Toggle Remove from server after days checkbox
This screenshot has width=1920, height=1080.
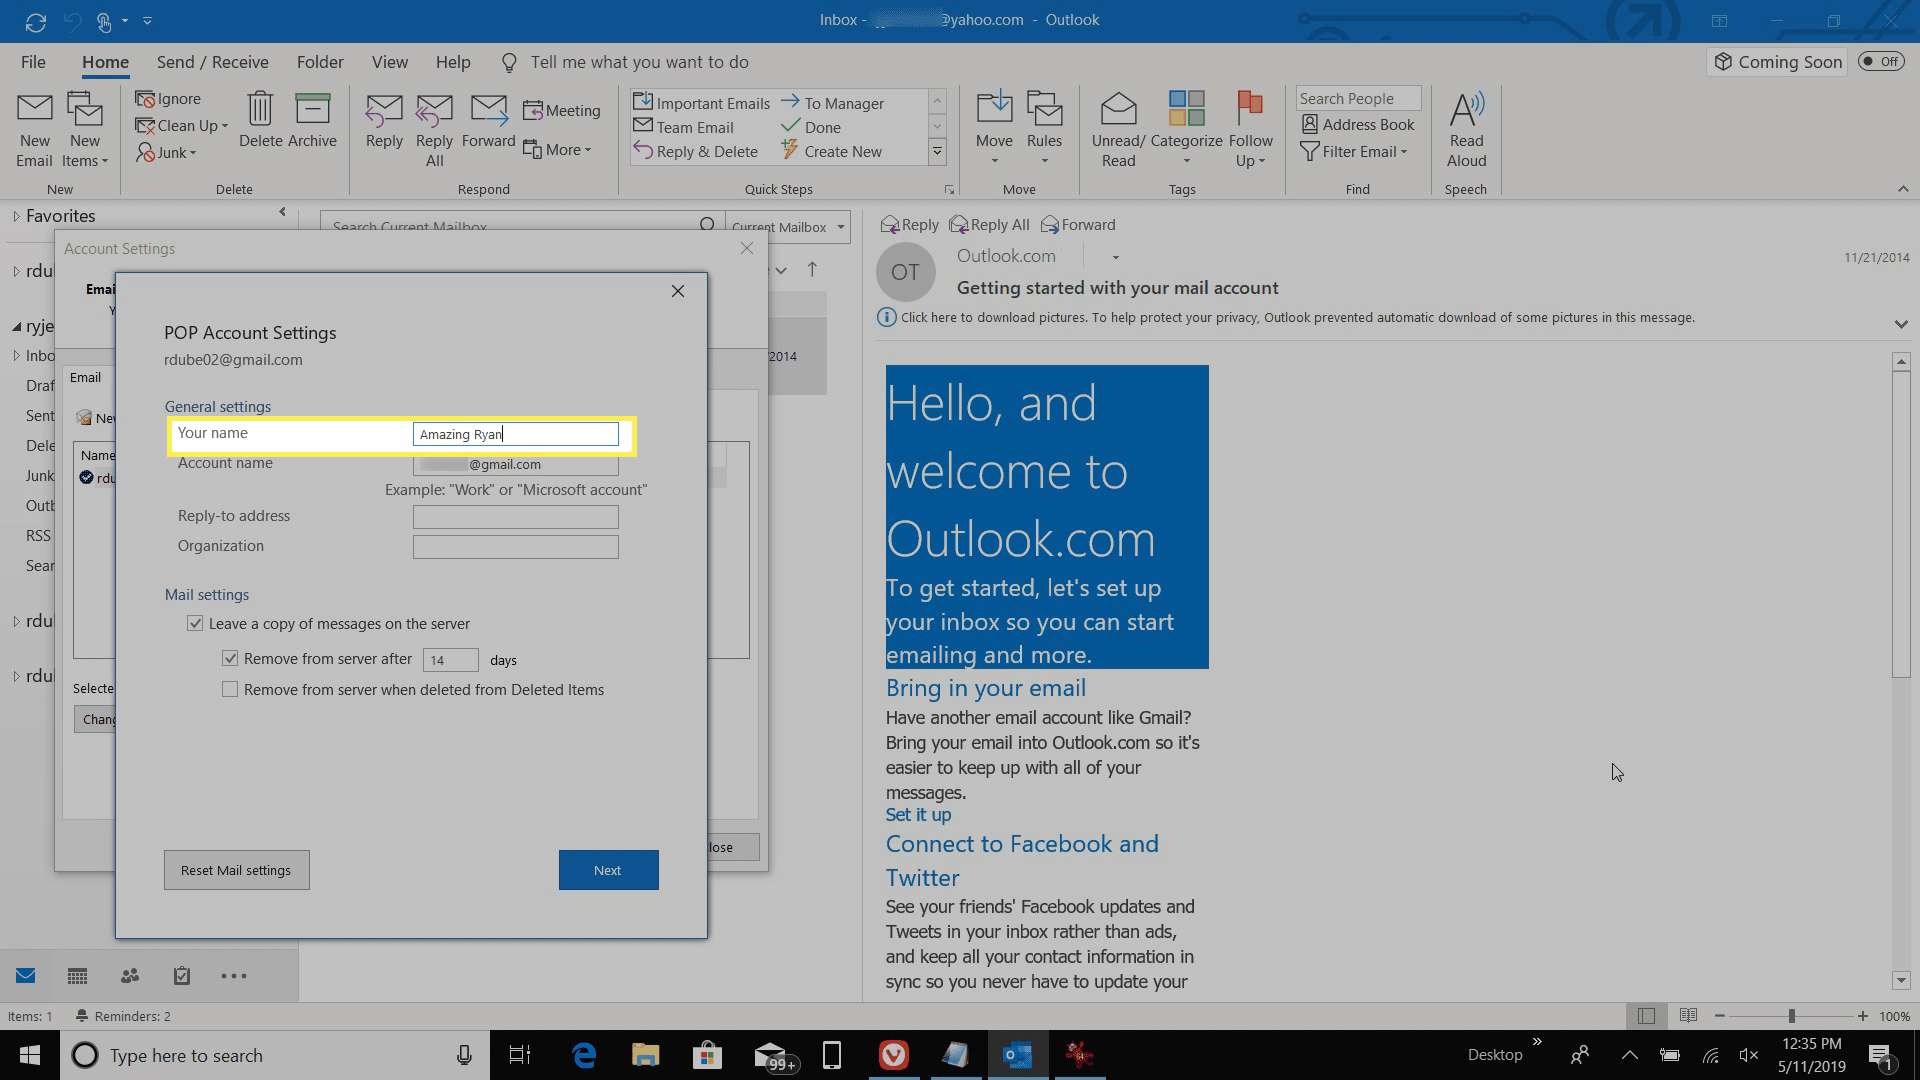tap(230, 658)
